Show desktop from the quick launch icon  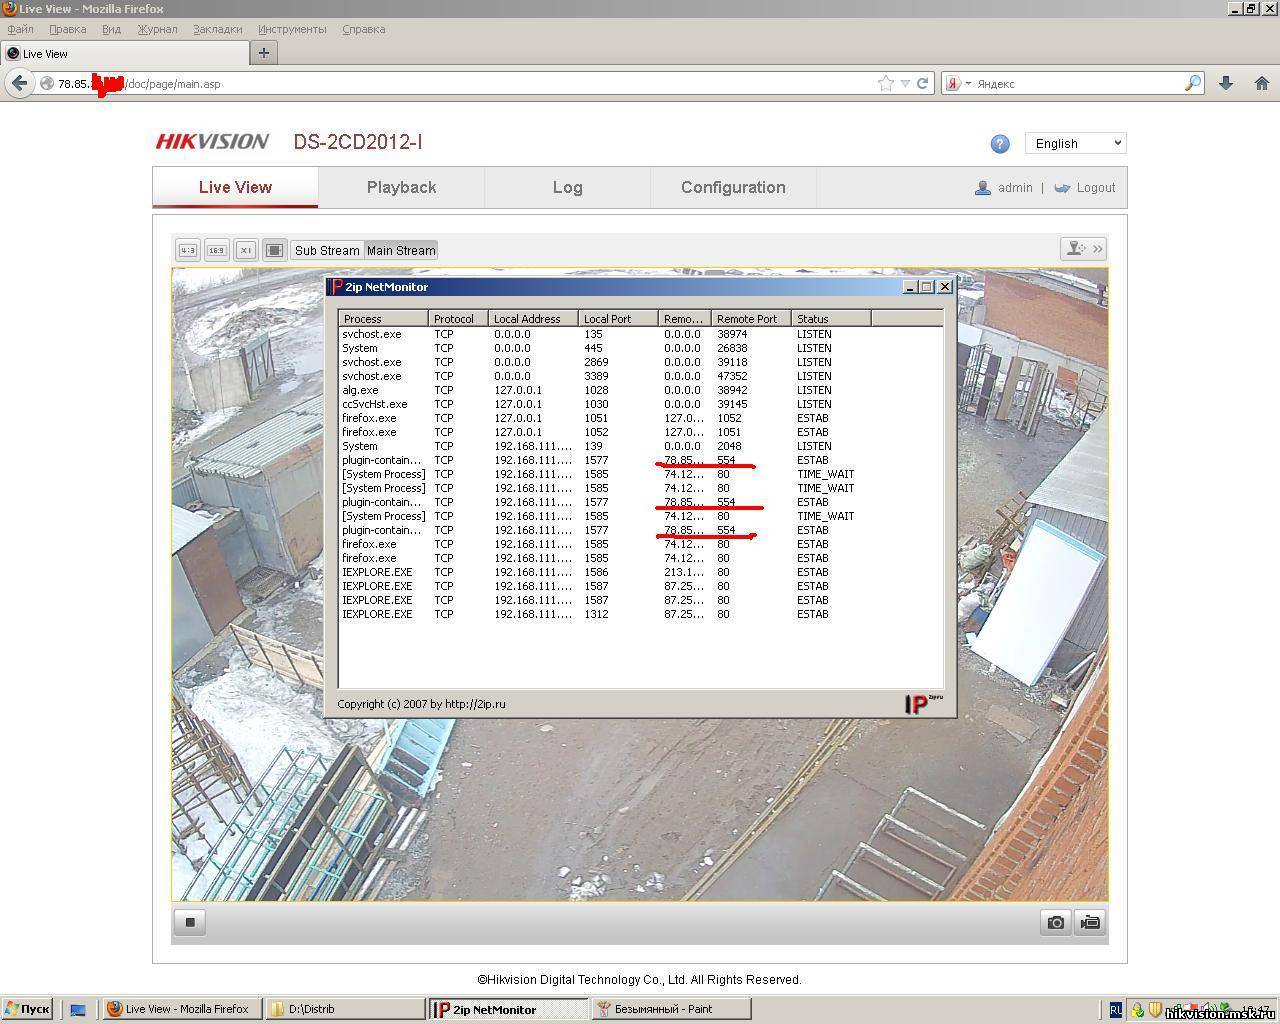tap(77, 1010)
